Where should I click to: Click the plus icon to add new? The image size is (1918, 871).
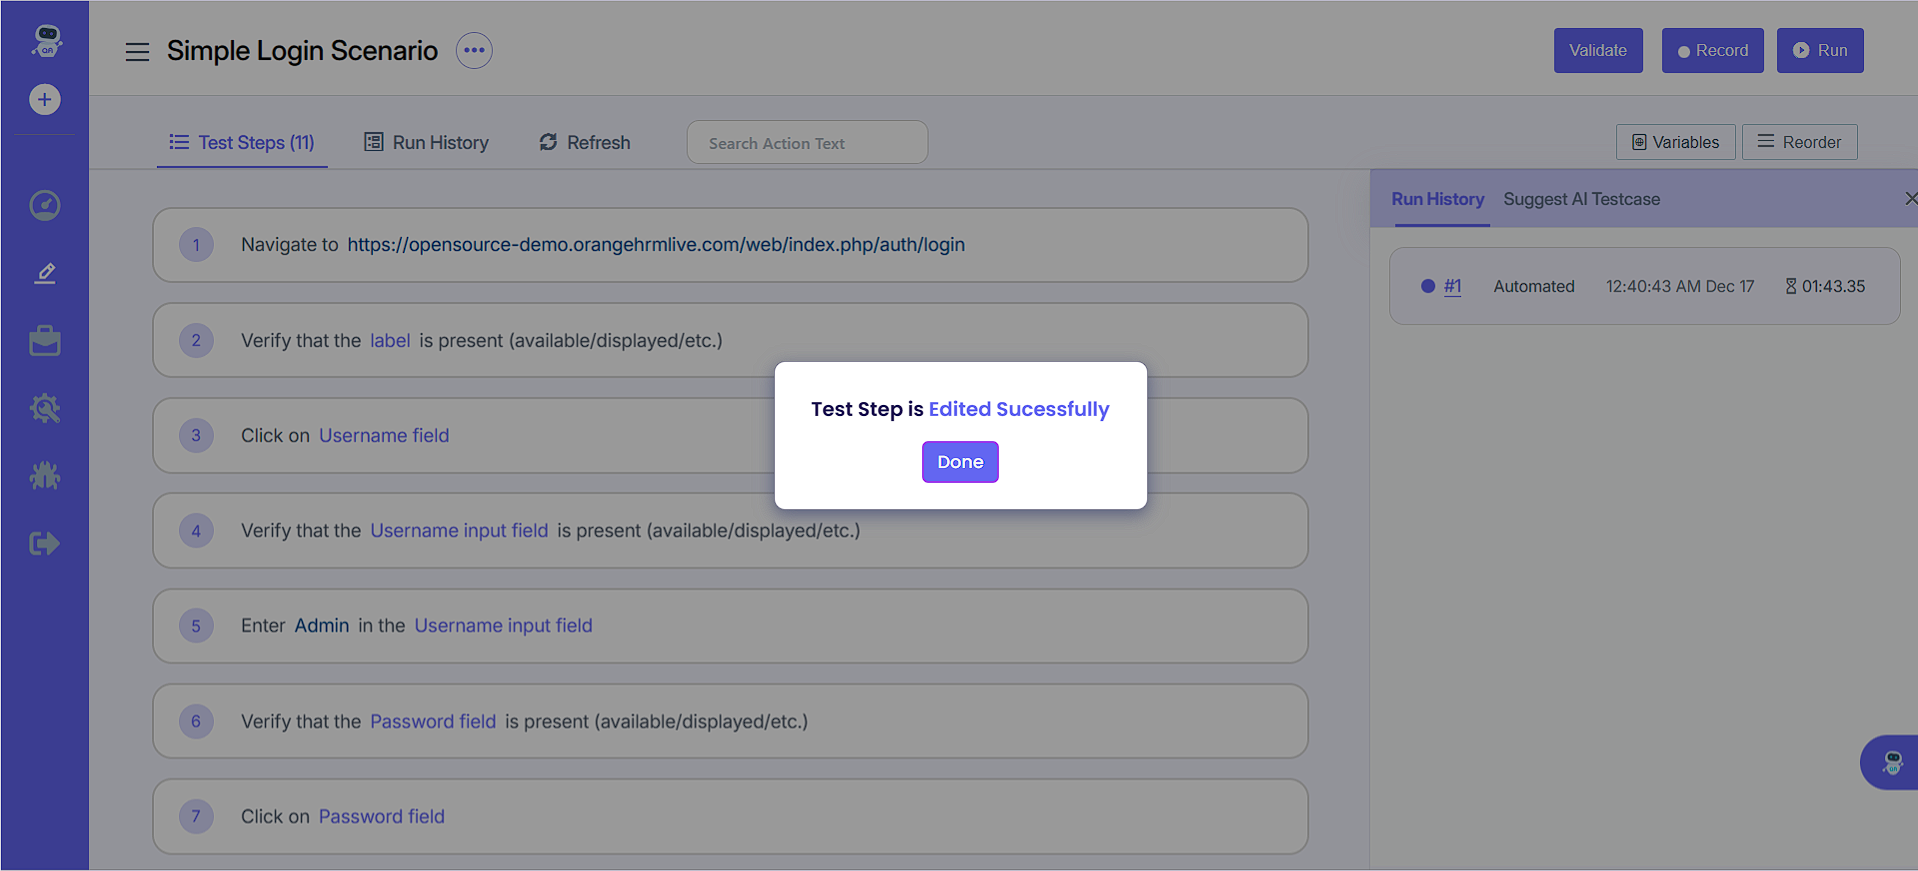click(x=44, y=100)
